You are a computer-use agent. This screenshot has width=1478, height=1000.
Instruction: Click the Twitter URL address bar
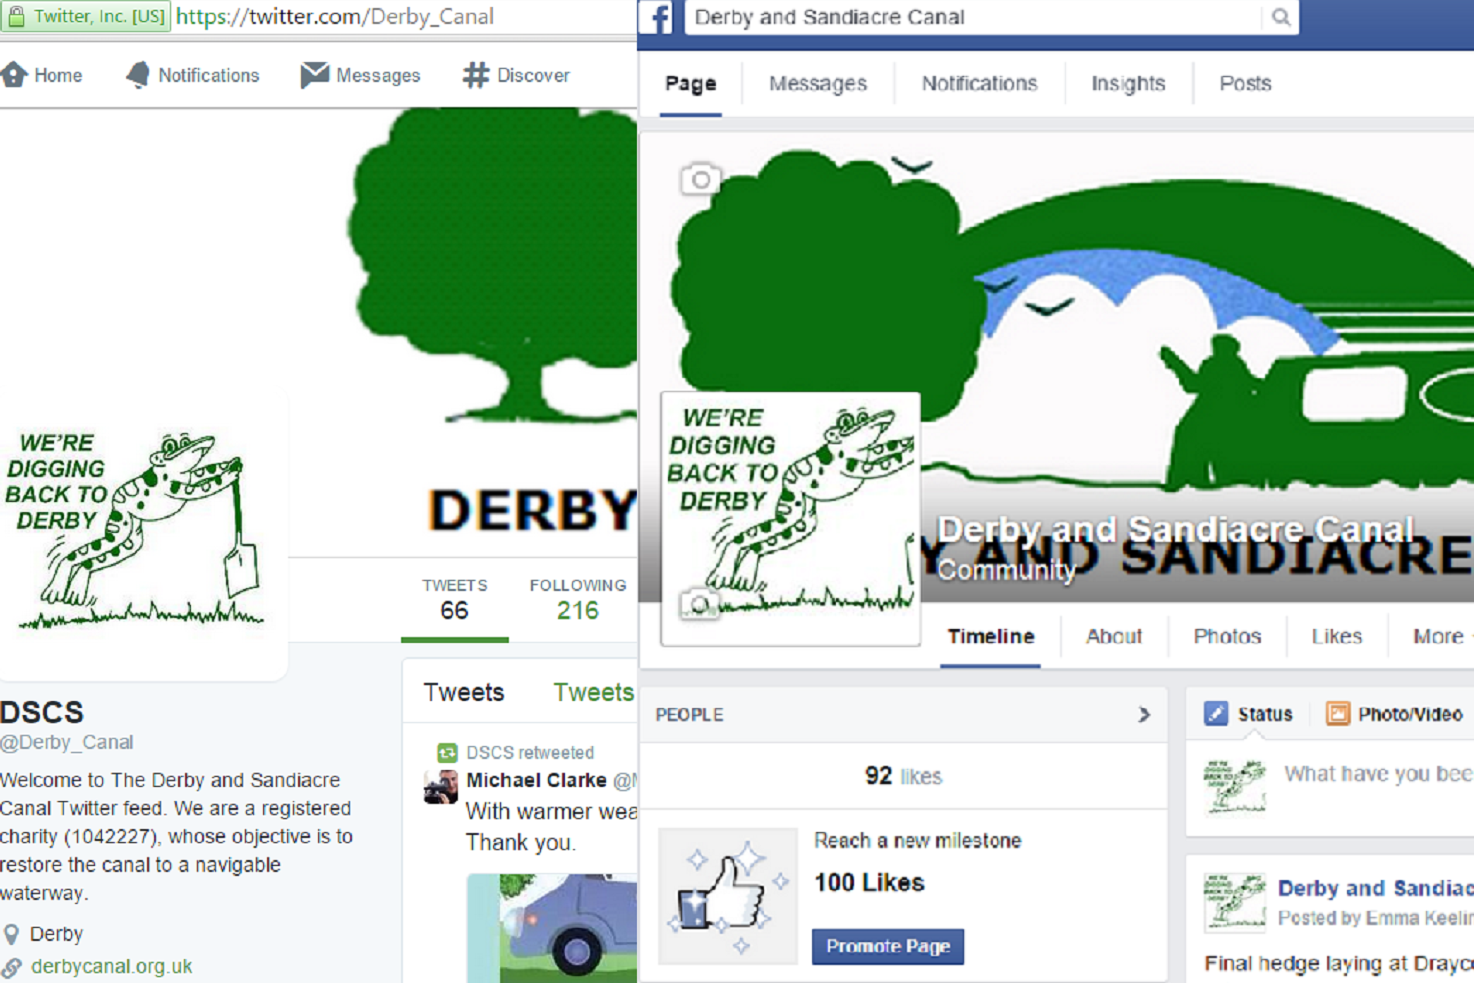(x=400, y=17)
